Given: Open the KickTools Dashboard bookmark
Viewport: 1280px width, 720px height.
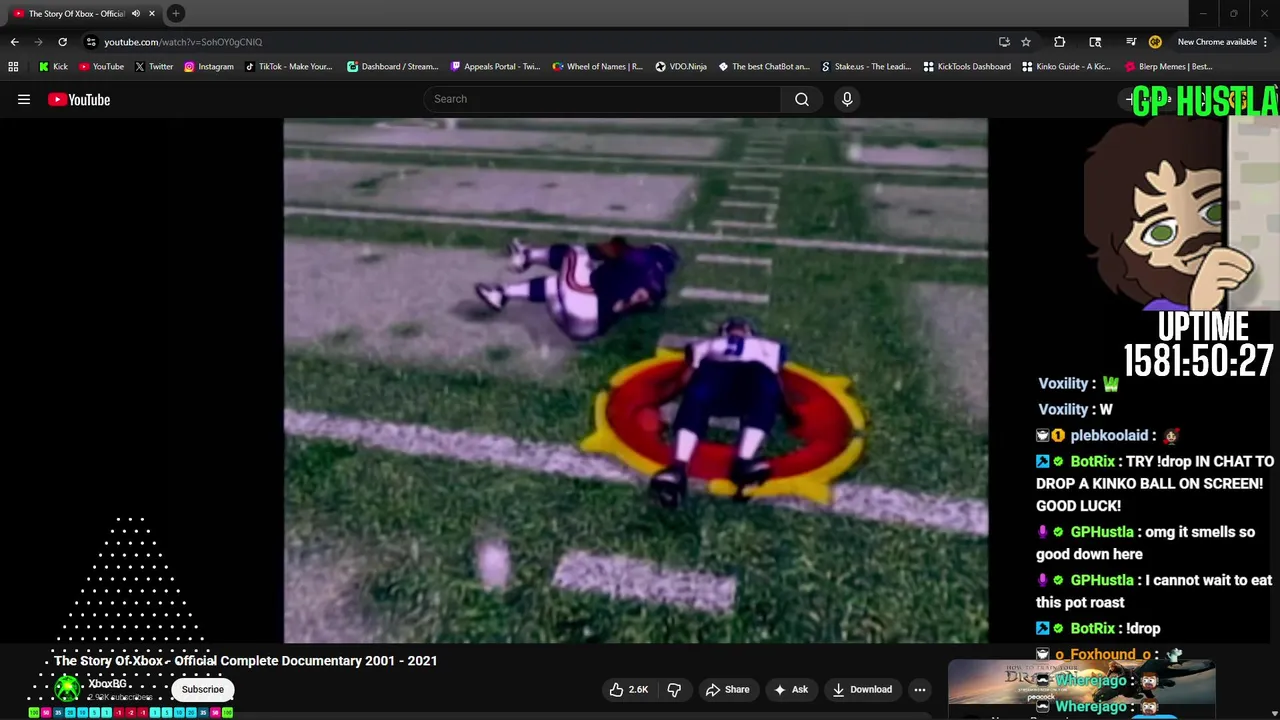Looking at the screenshot, I should click(x=967, y=67).
